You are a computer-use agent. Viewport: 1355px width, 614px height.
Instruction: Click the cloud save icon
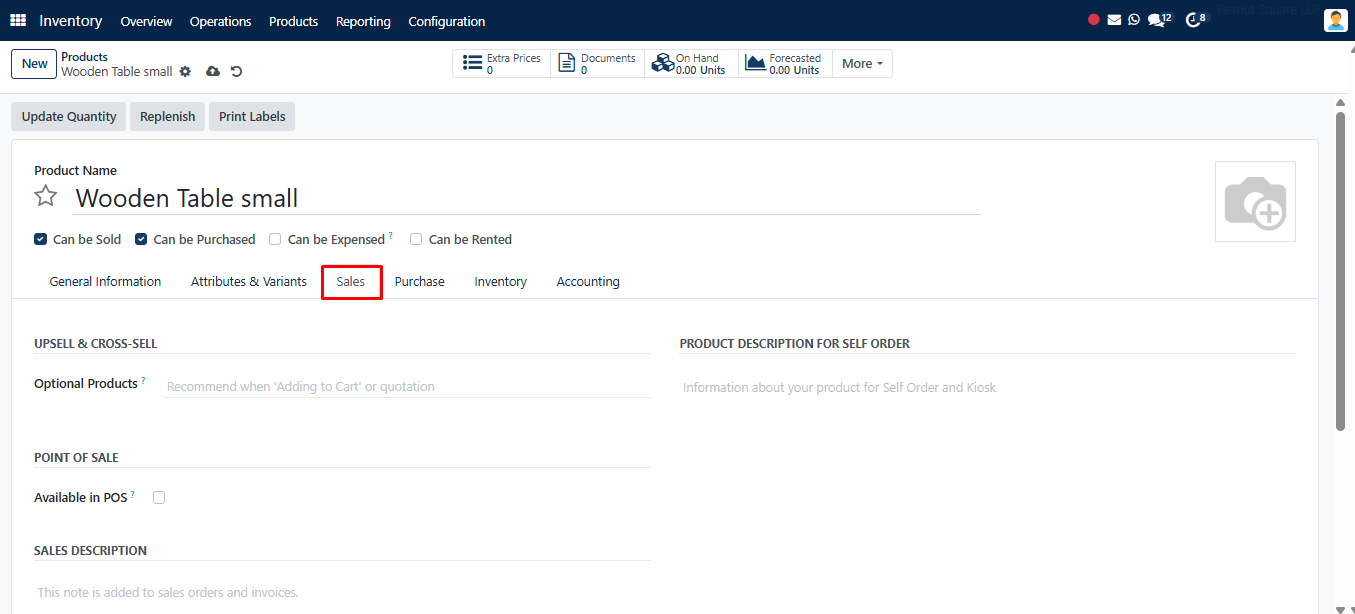click(x=212, y=72)
